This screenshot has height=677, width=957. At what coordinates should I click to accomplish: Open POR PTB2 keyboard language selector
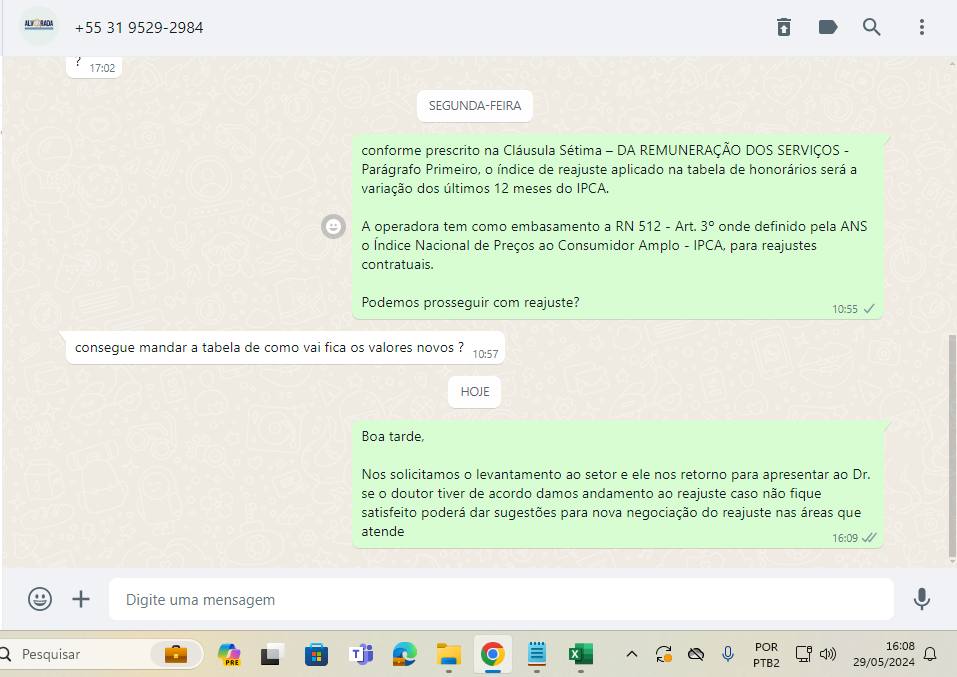pyautogui.click(x=766, y=654)
